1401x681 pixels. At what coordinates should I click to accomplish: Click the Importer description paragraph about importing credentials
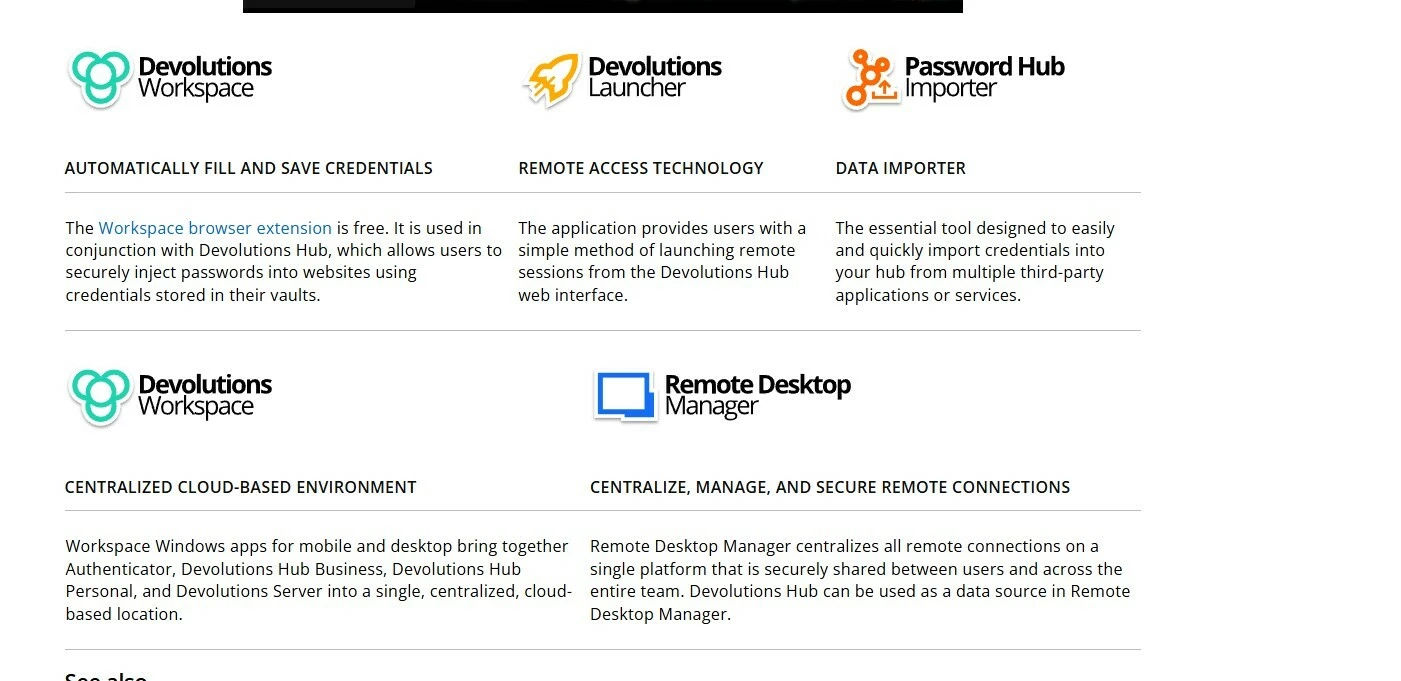(x=975, y=262)
